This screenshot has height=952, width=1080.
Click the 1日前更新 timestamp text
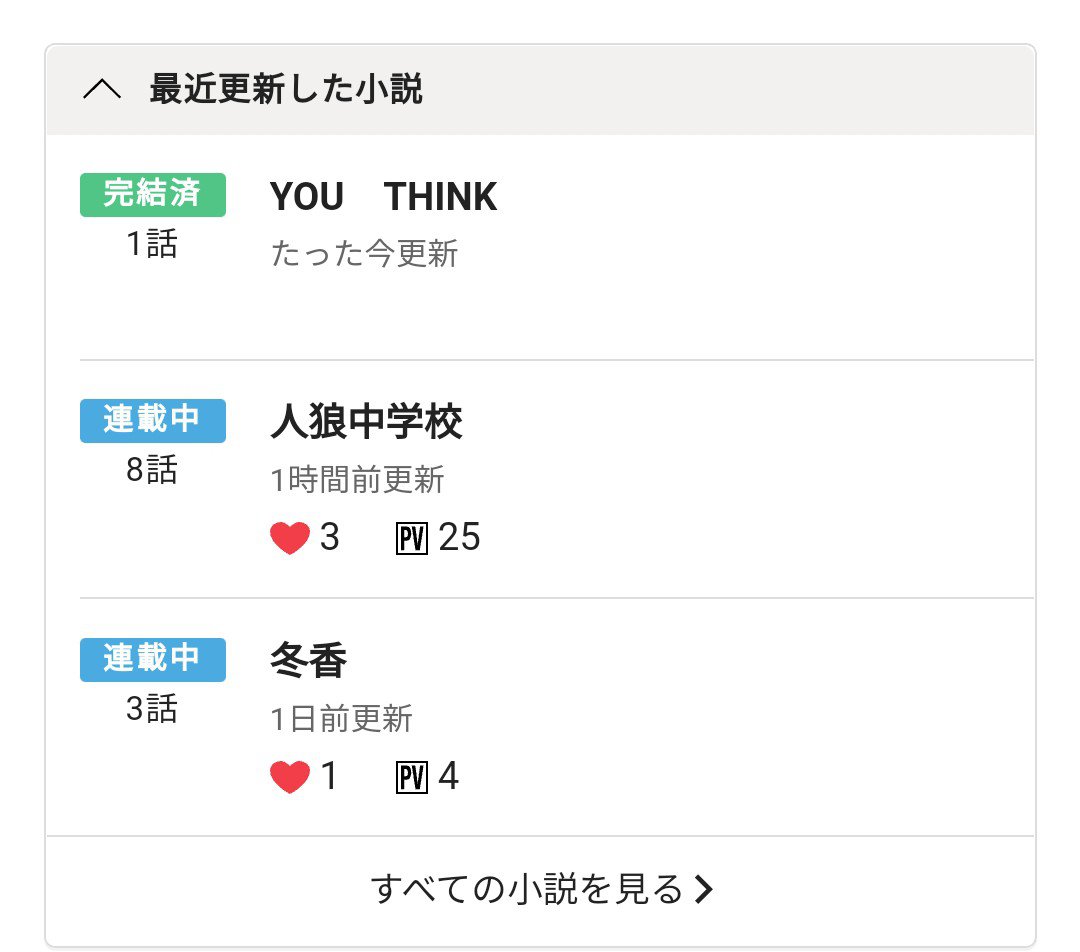341,718
